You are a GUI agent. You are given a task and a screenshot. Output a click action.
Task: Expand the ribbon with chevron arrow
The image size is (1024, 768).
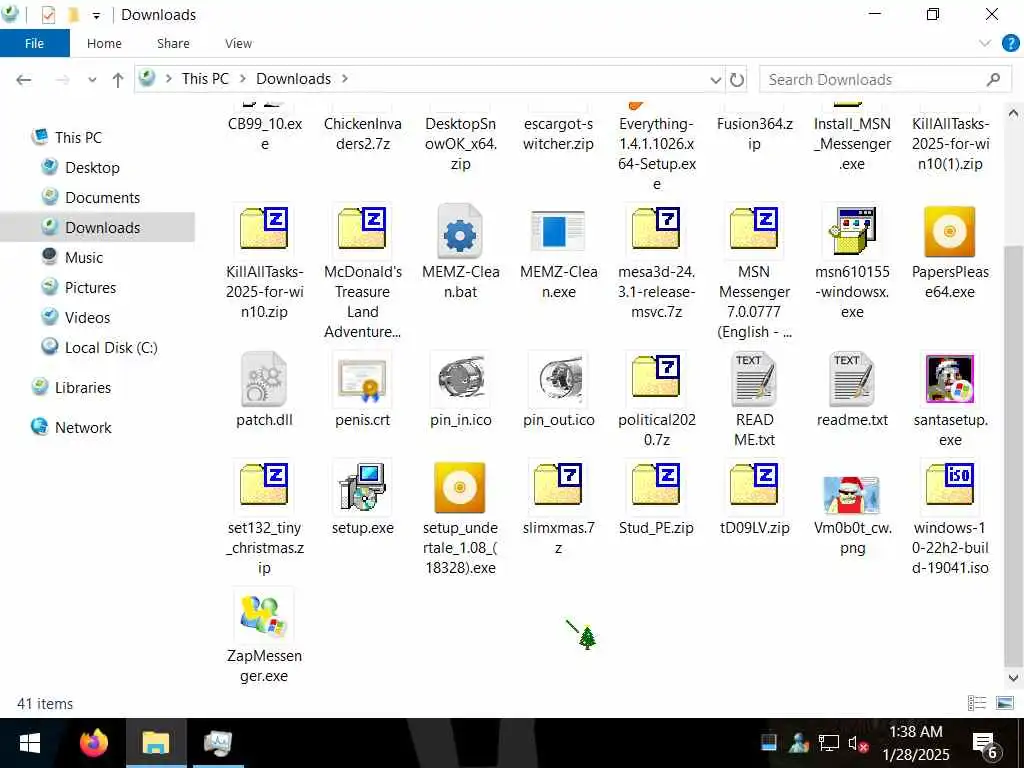pos(985,44)
